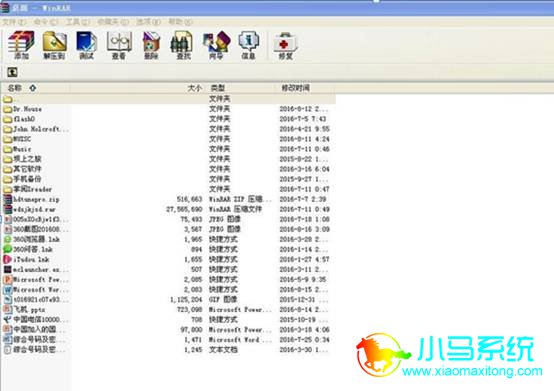The image size is (554, 391).
Task: Sort by the 名称 column header
Action: pyautogui.click(x=14, y=88)
